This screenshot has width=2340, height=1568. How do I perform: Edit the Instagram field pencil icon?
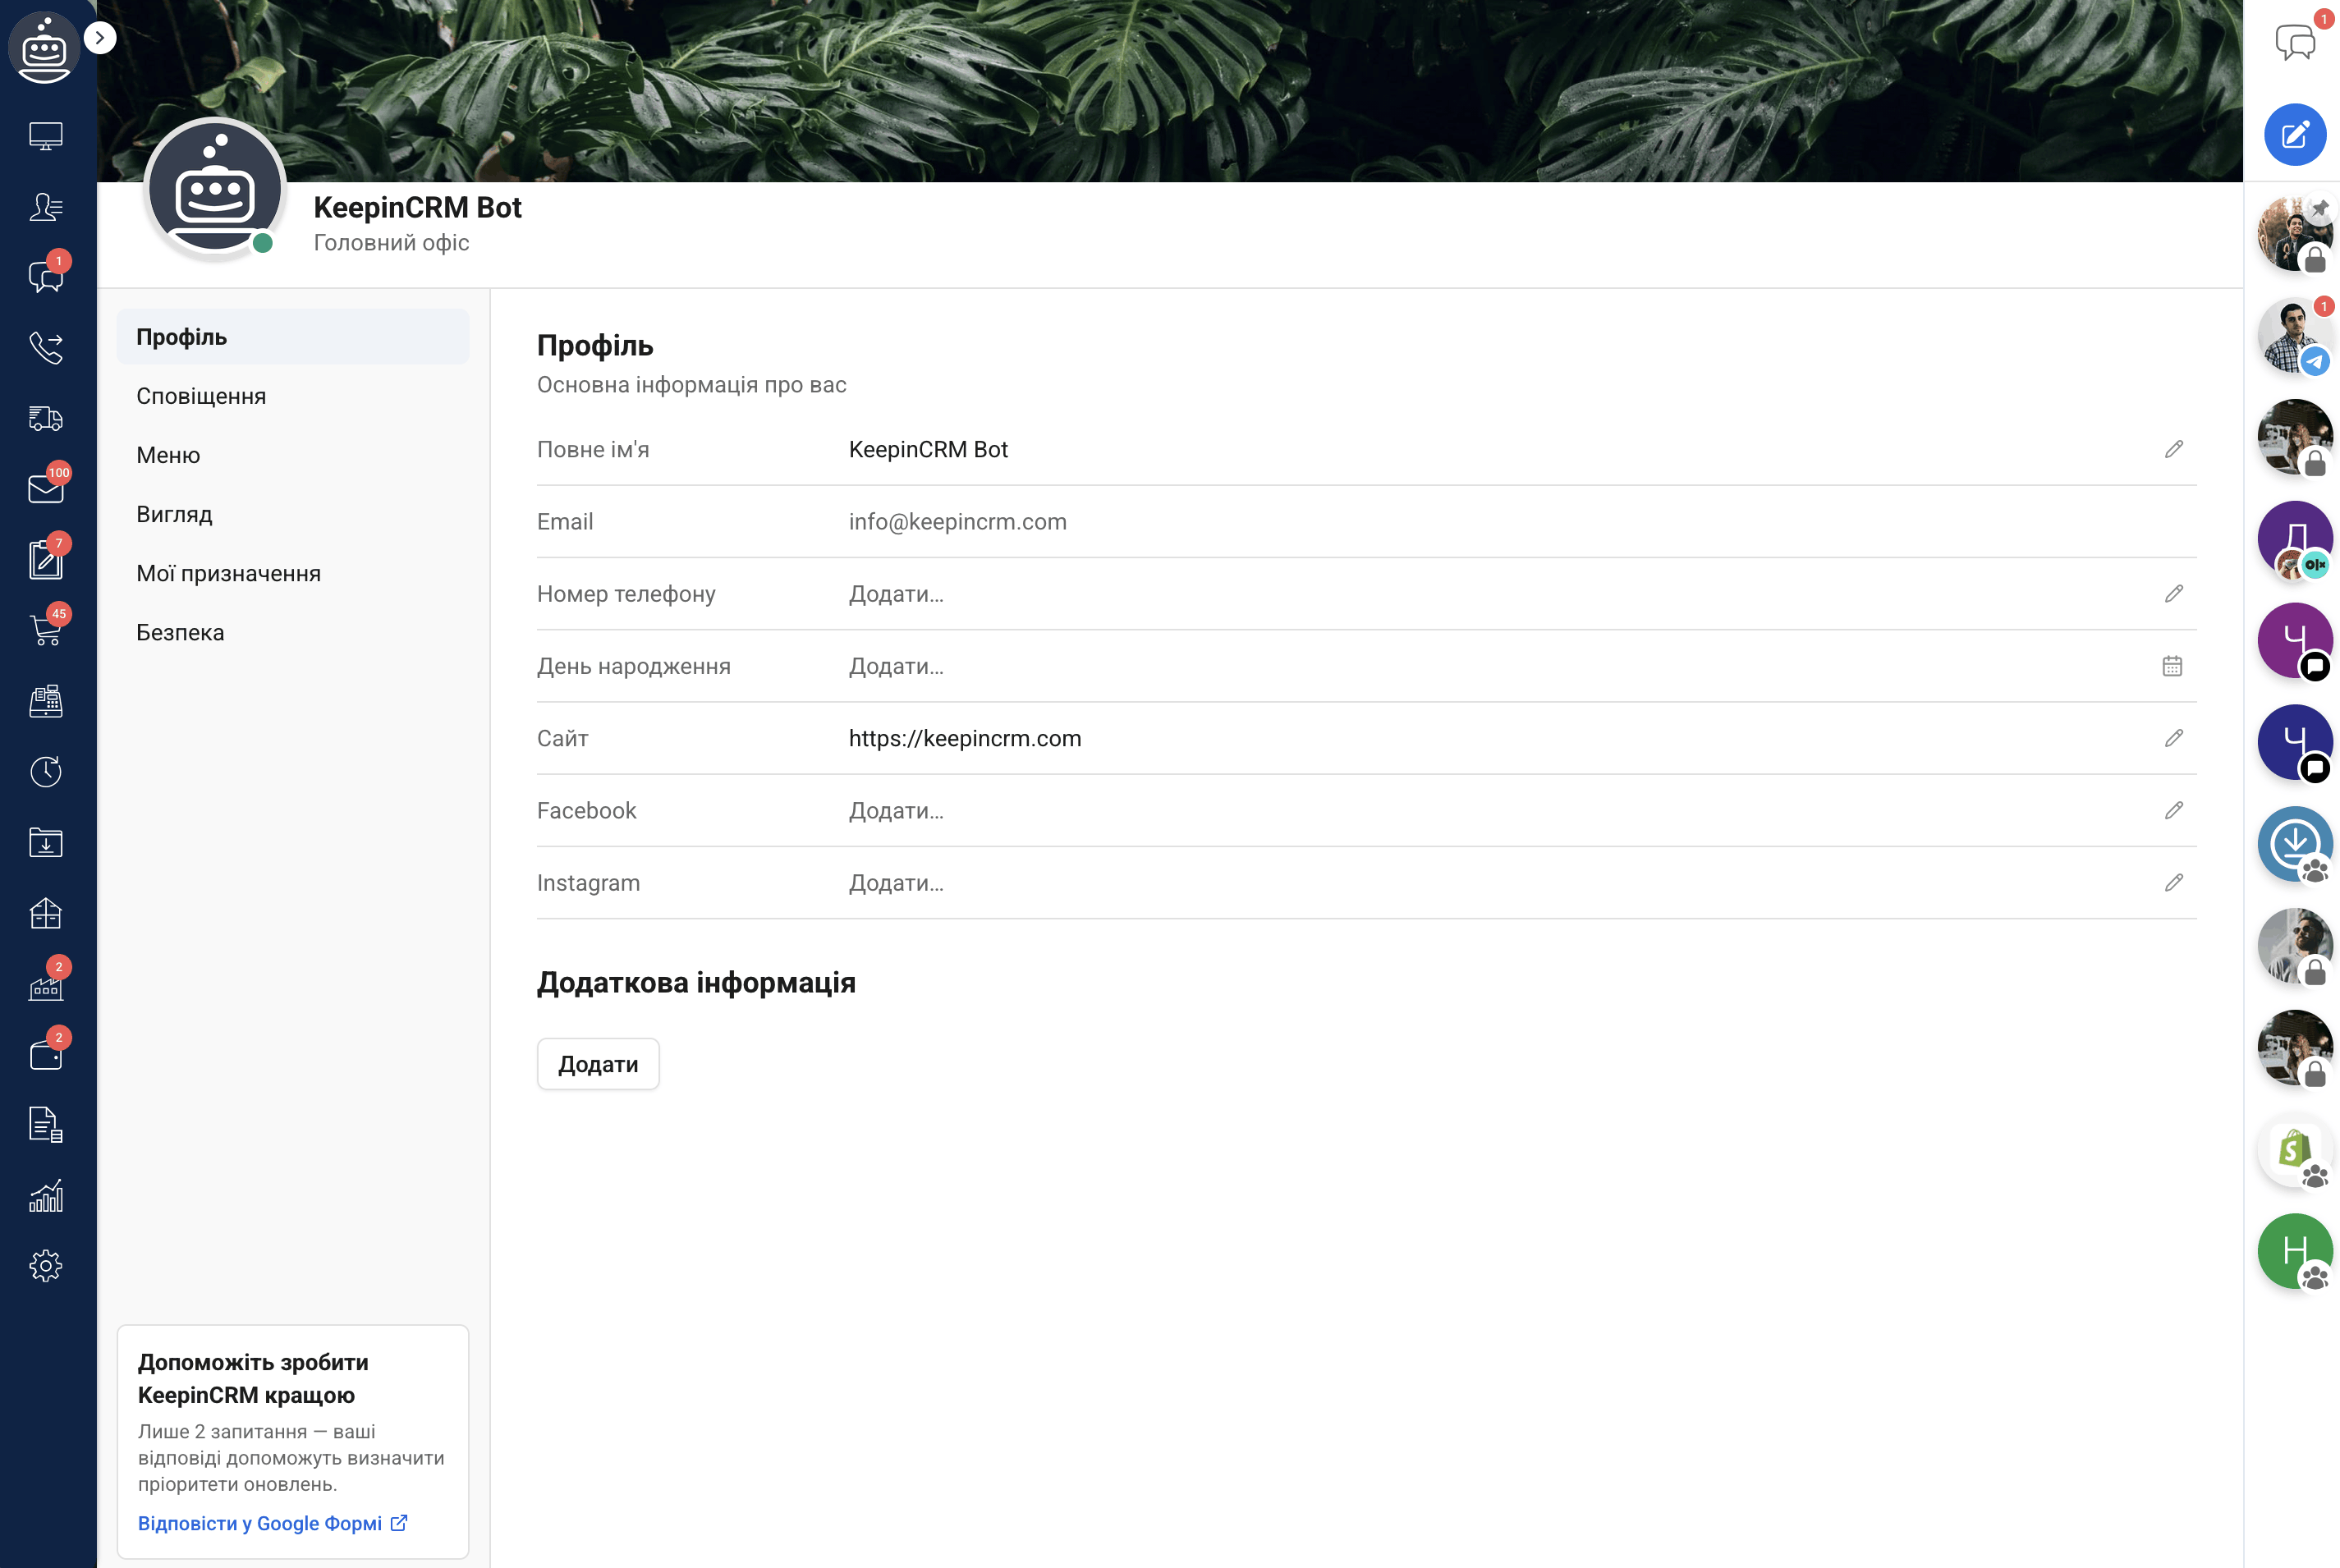(2174, 883)
